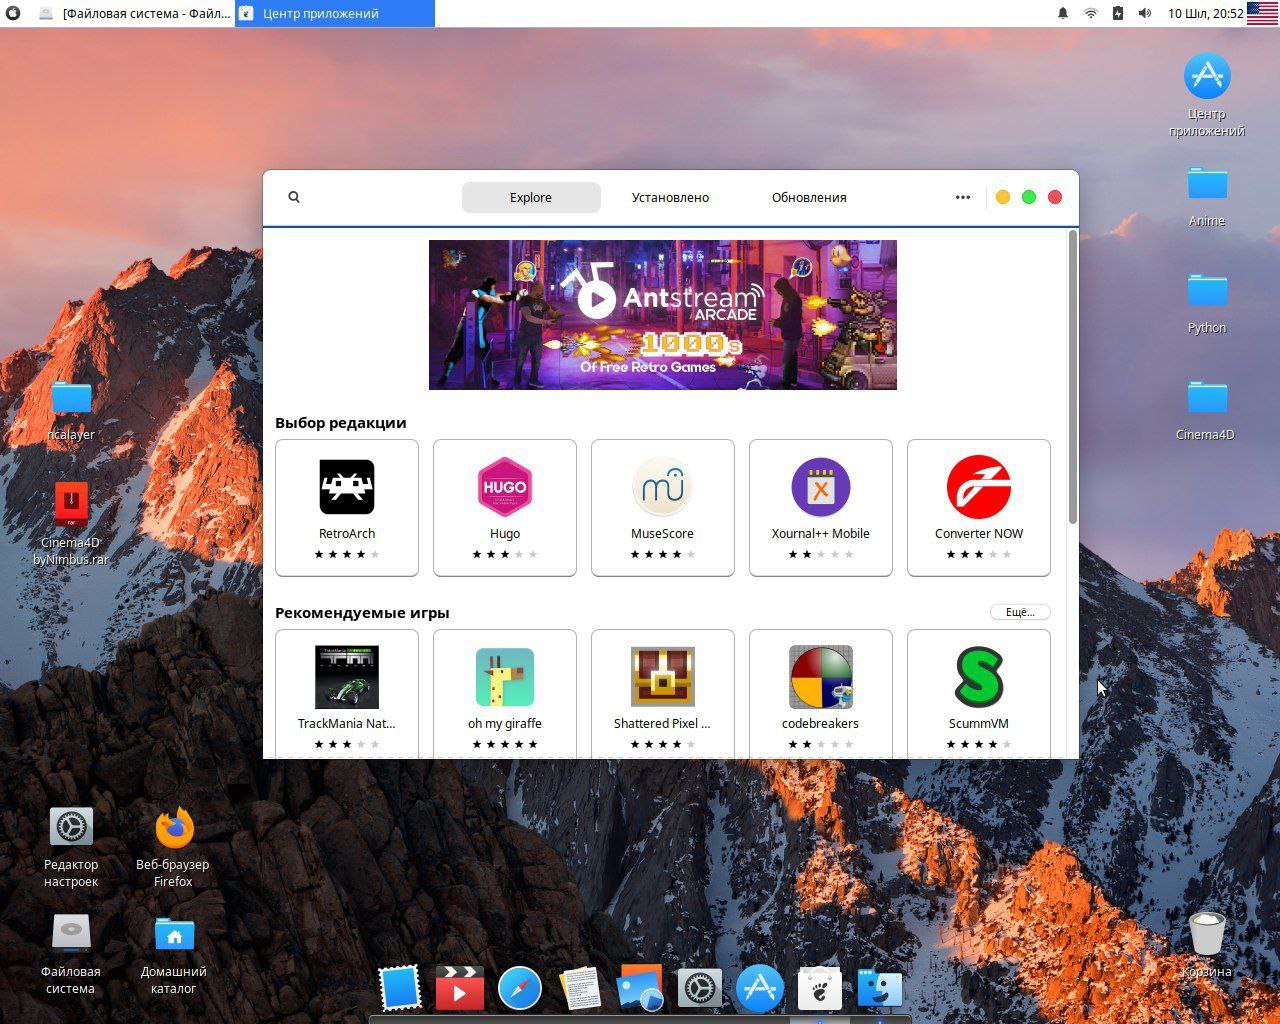
Task: Open the Установлено tab
Action: 670,197
